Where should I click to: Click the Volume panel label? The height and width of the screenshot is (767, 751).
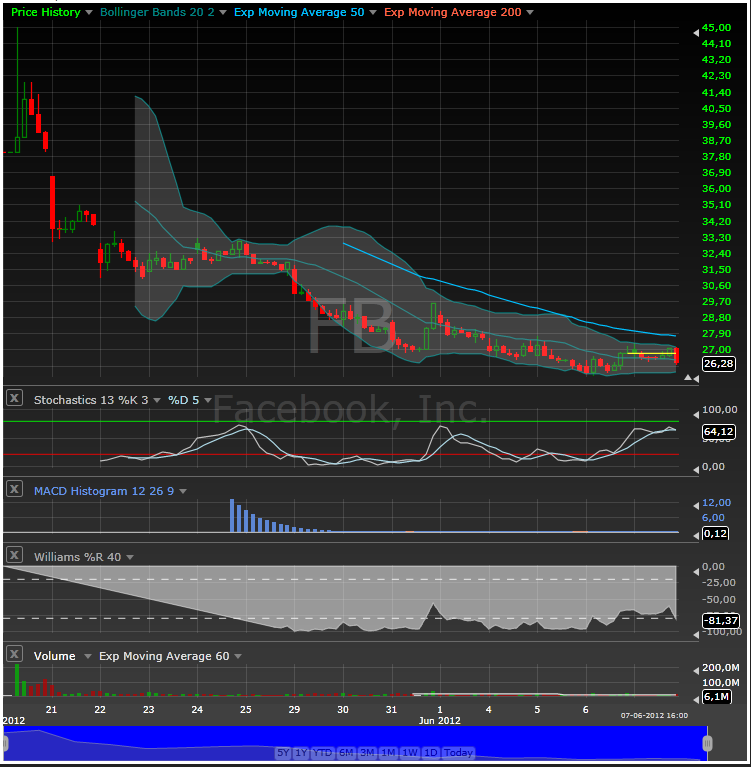54,656
